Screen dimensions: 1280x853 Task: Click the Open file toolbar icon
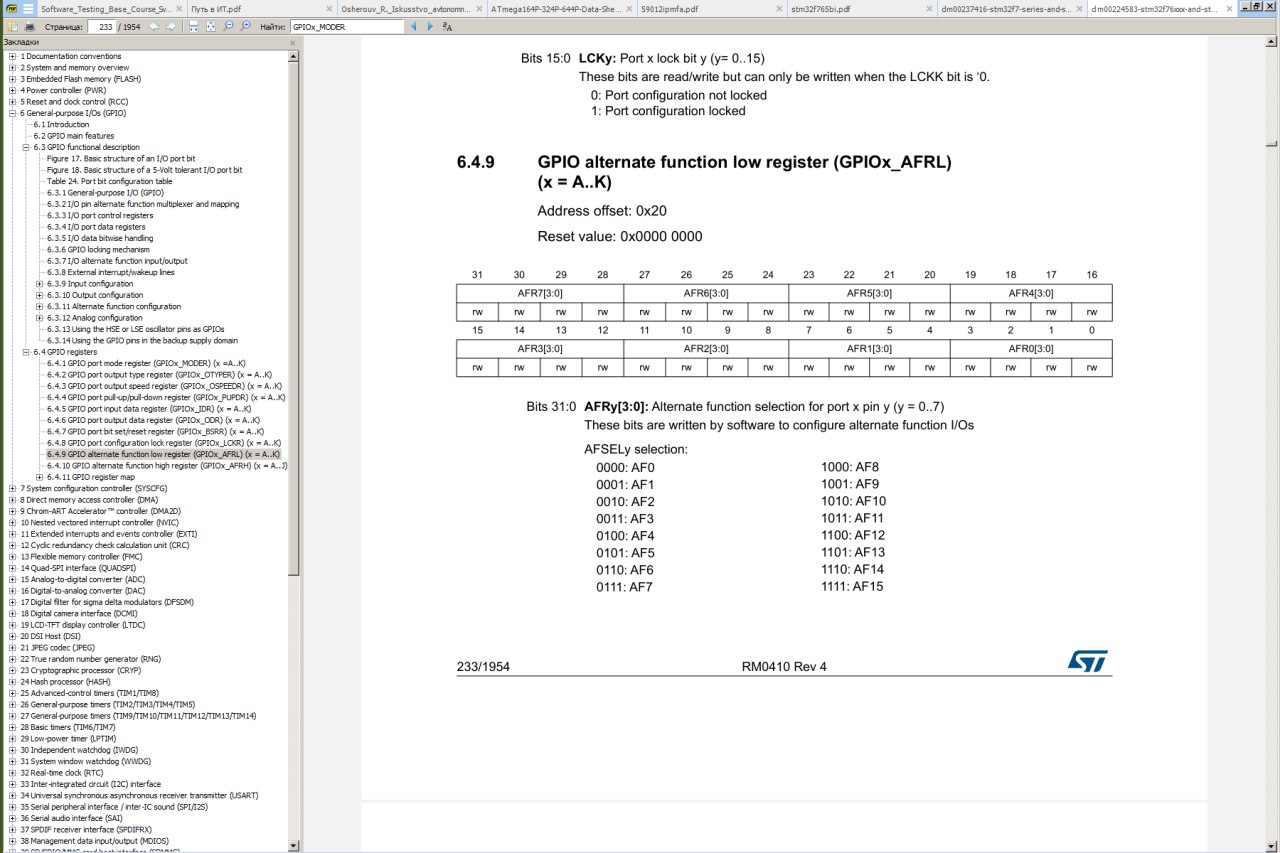click(x=12, y=26)
